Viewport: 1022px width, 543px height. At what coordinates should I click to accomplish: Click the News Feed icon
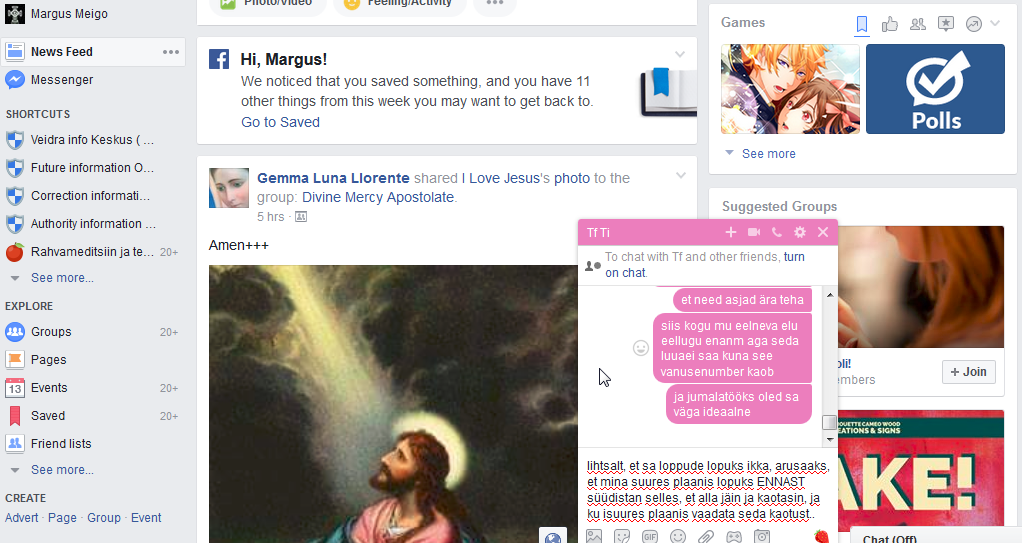(x=15, y=51)
